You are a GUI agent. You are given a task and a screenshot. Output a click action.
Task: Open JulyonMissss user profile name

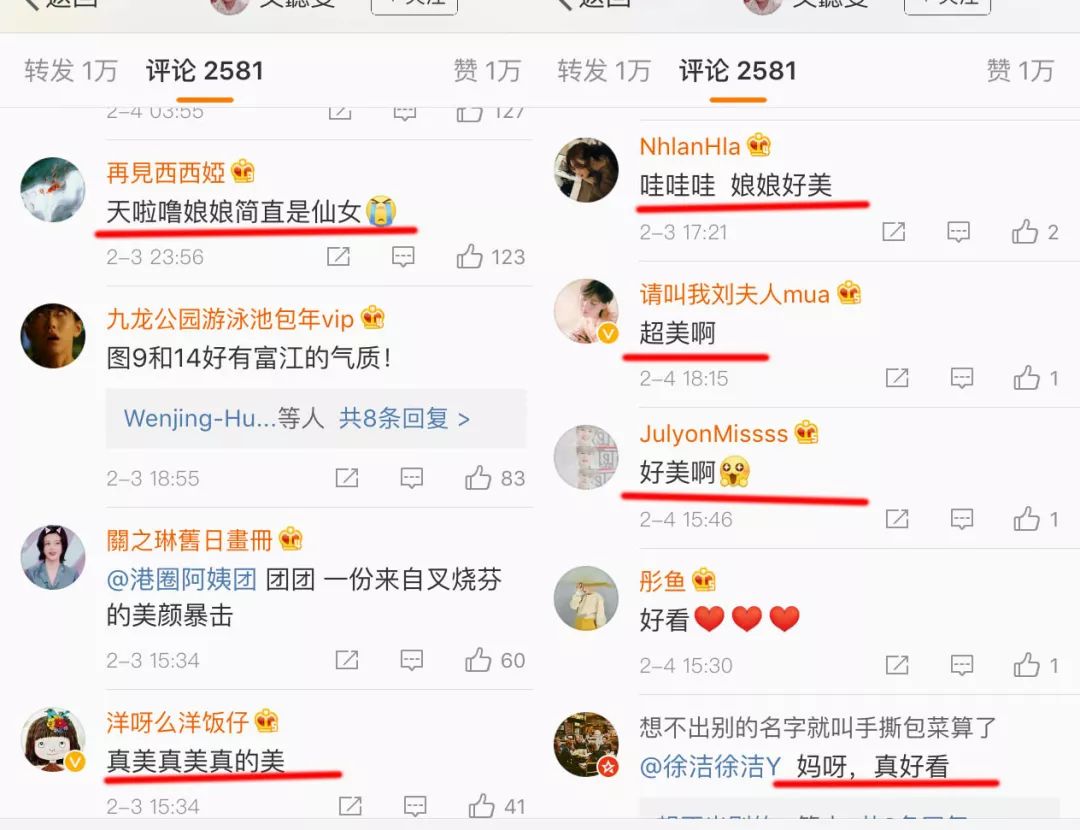tap(714, 433)
